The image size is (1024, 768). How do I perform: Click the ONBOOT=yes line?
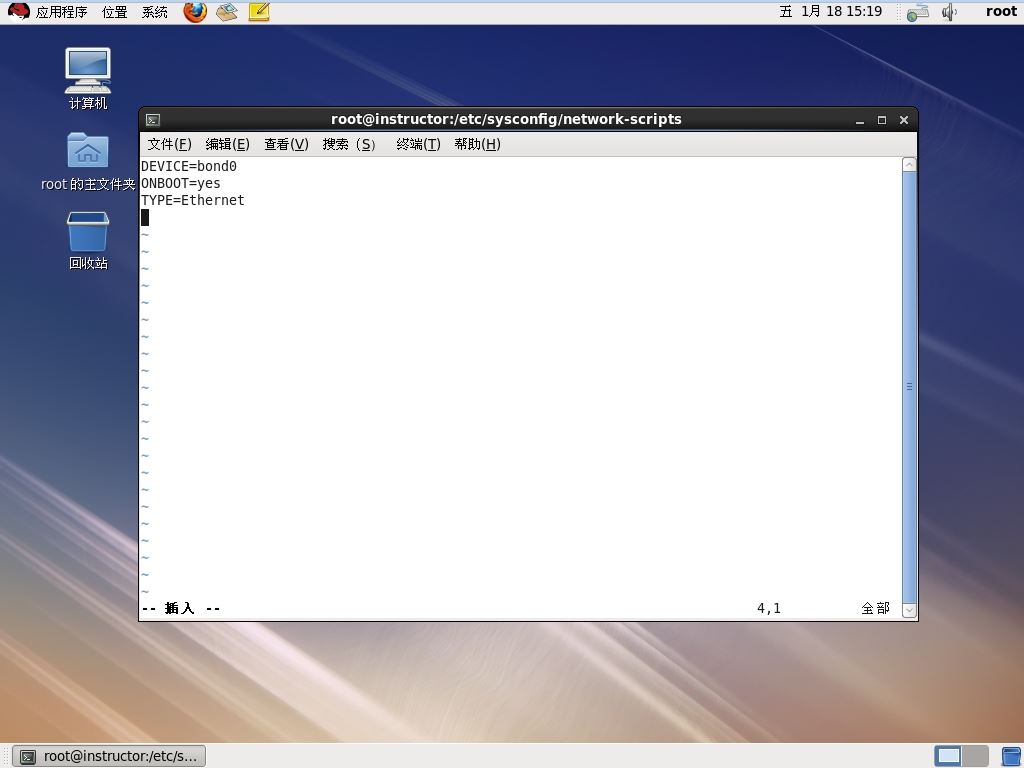pos(181,184)
